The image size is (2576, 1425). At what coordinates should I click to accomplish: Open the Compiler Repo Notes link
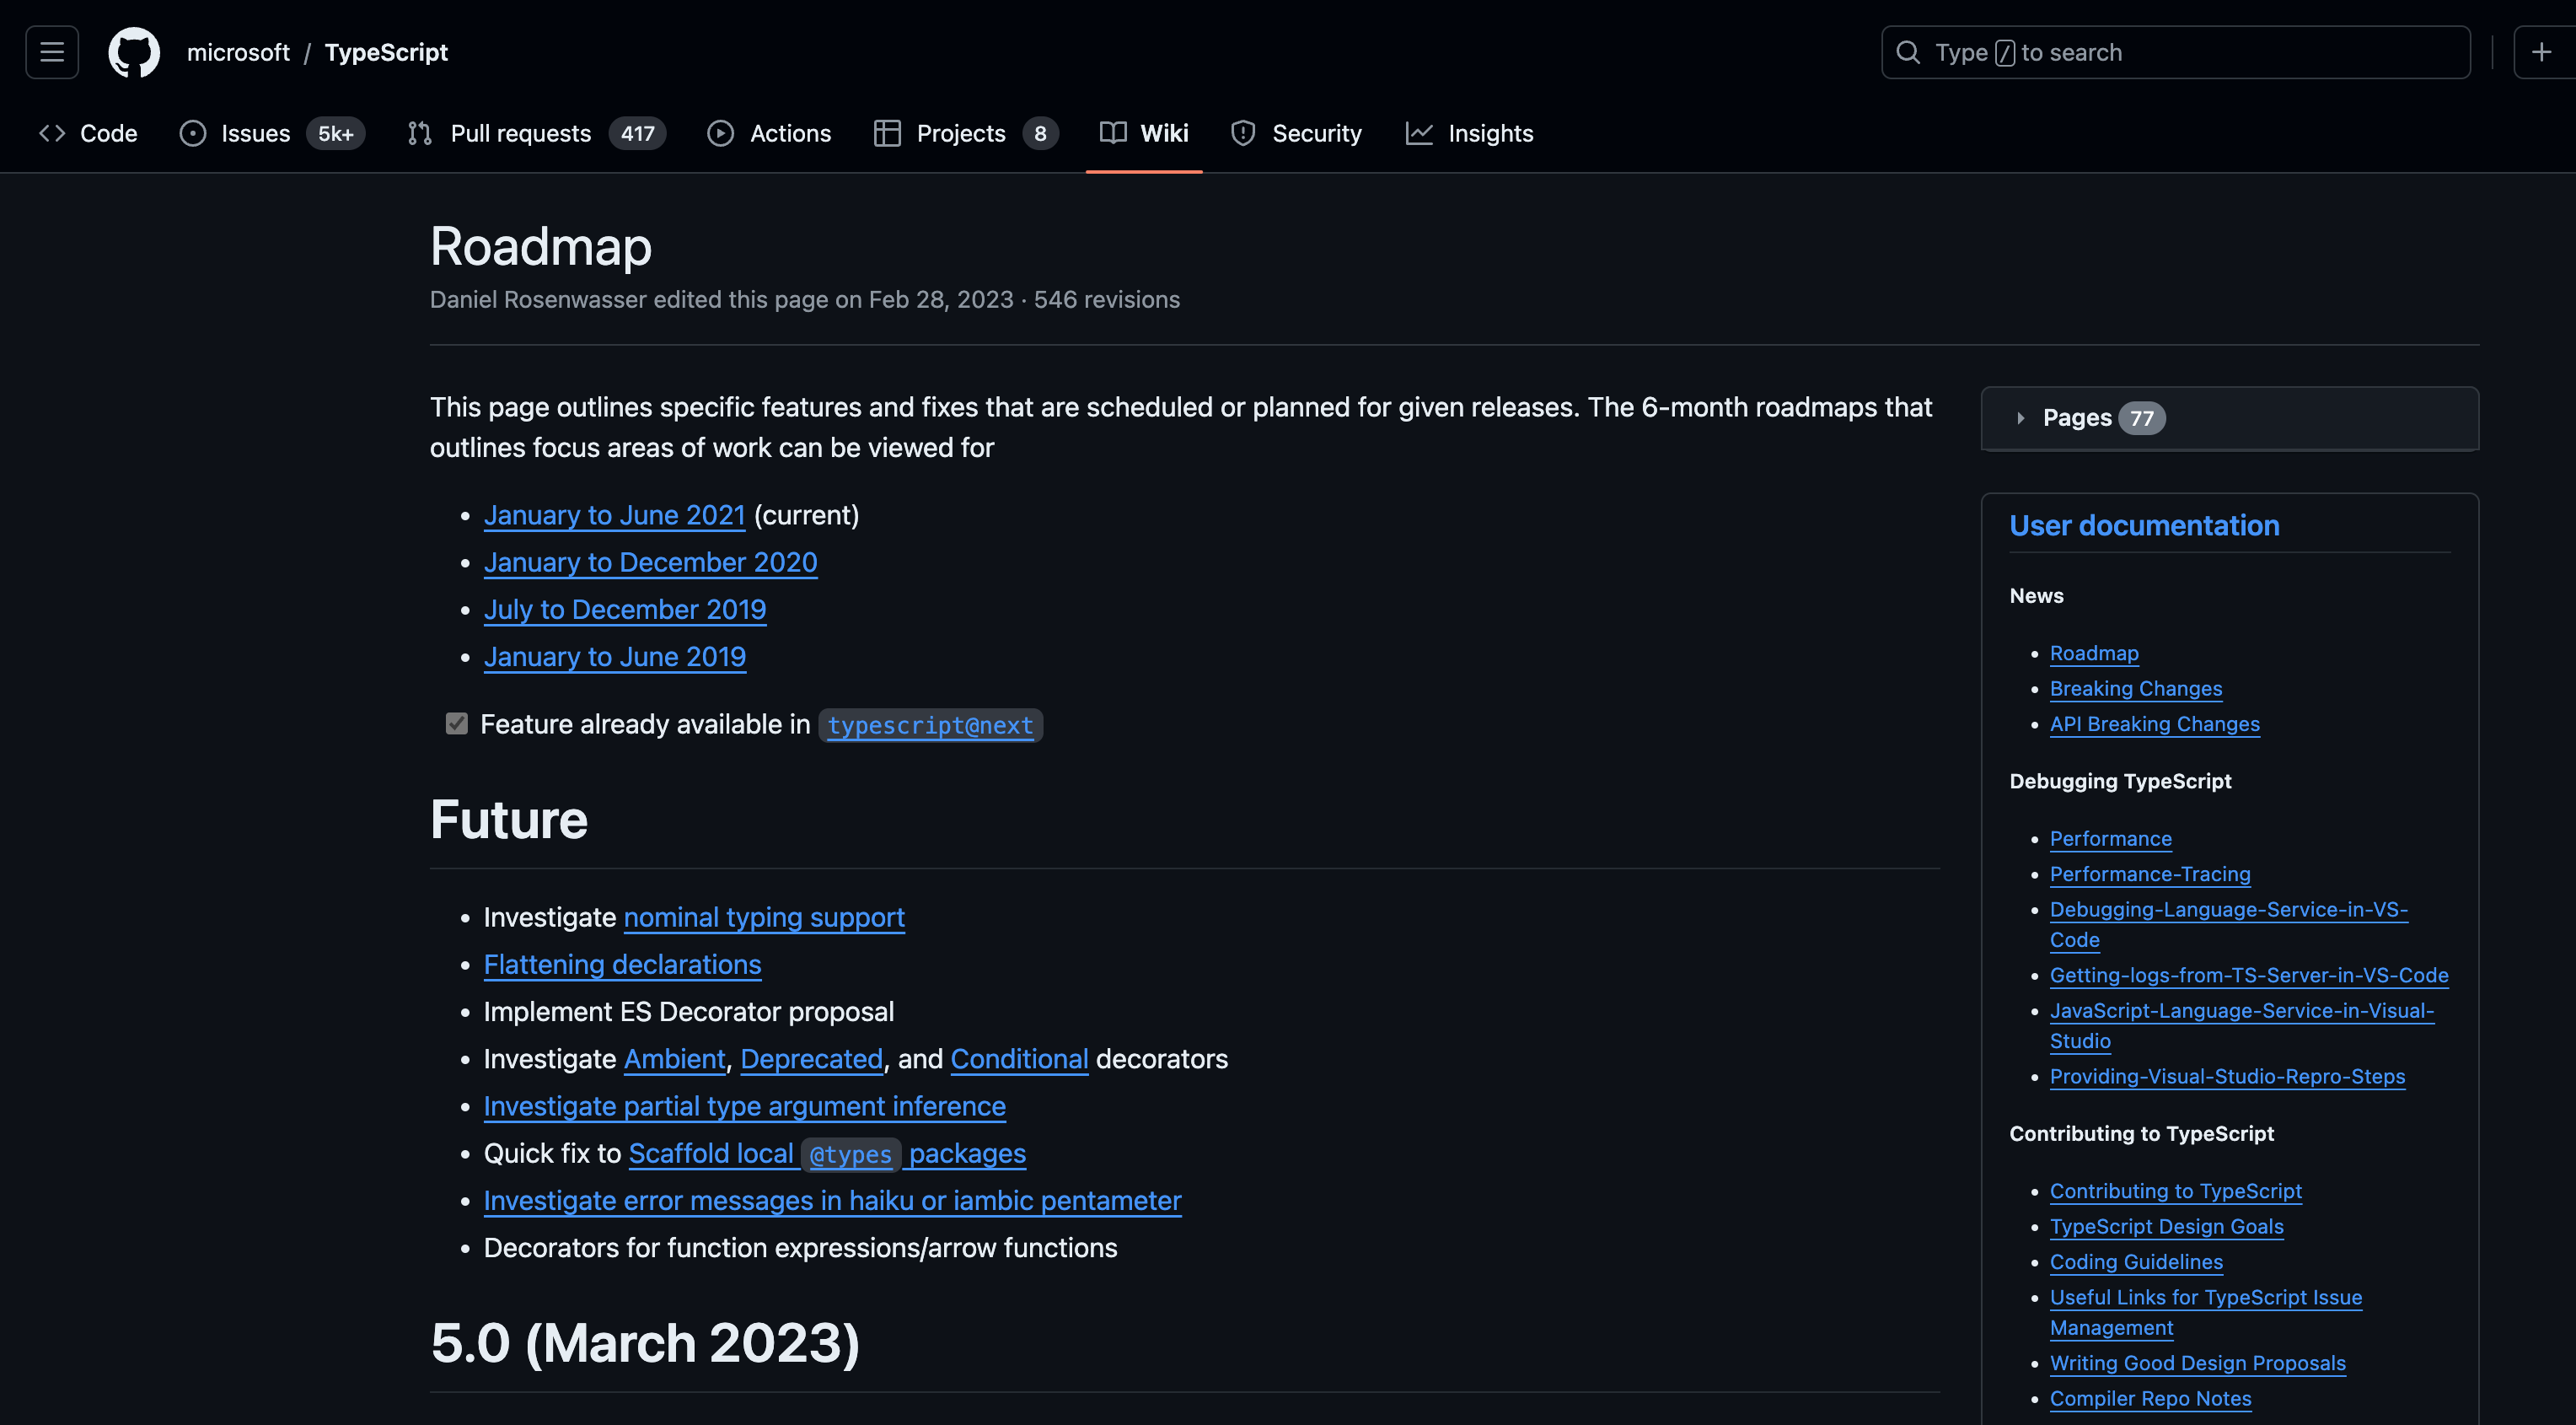(2150, 1398)
